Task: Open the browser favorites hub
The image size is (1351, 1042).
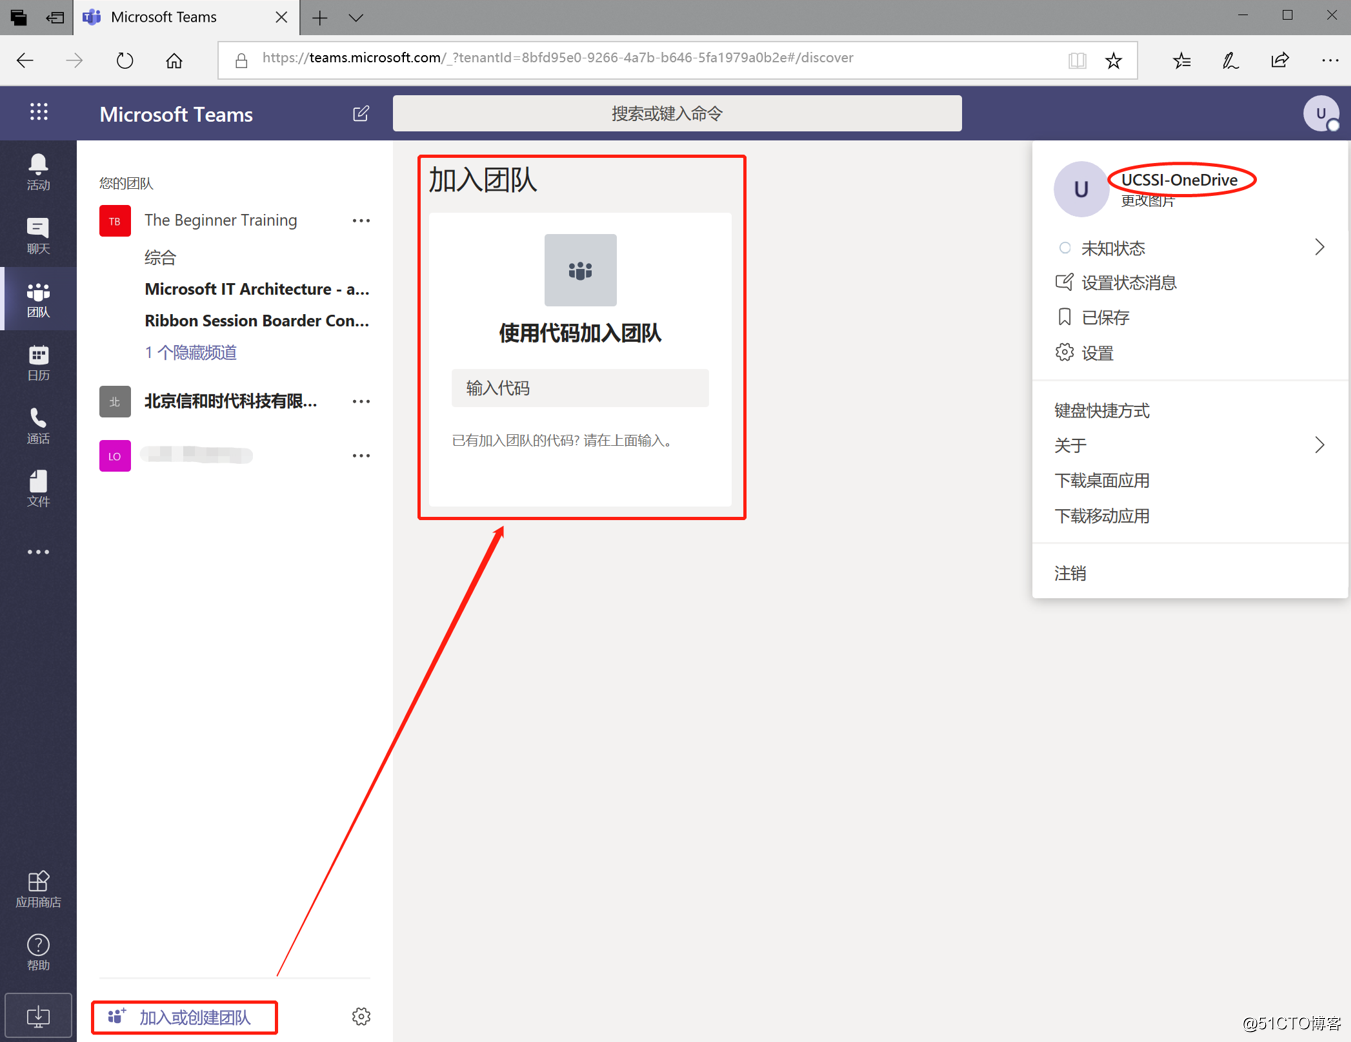Action: (1182, 61)
